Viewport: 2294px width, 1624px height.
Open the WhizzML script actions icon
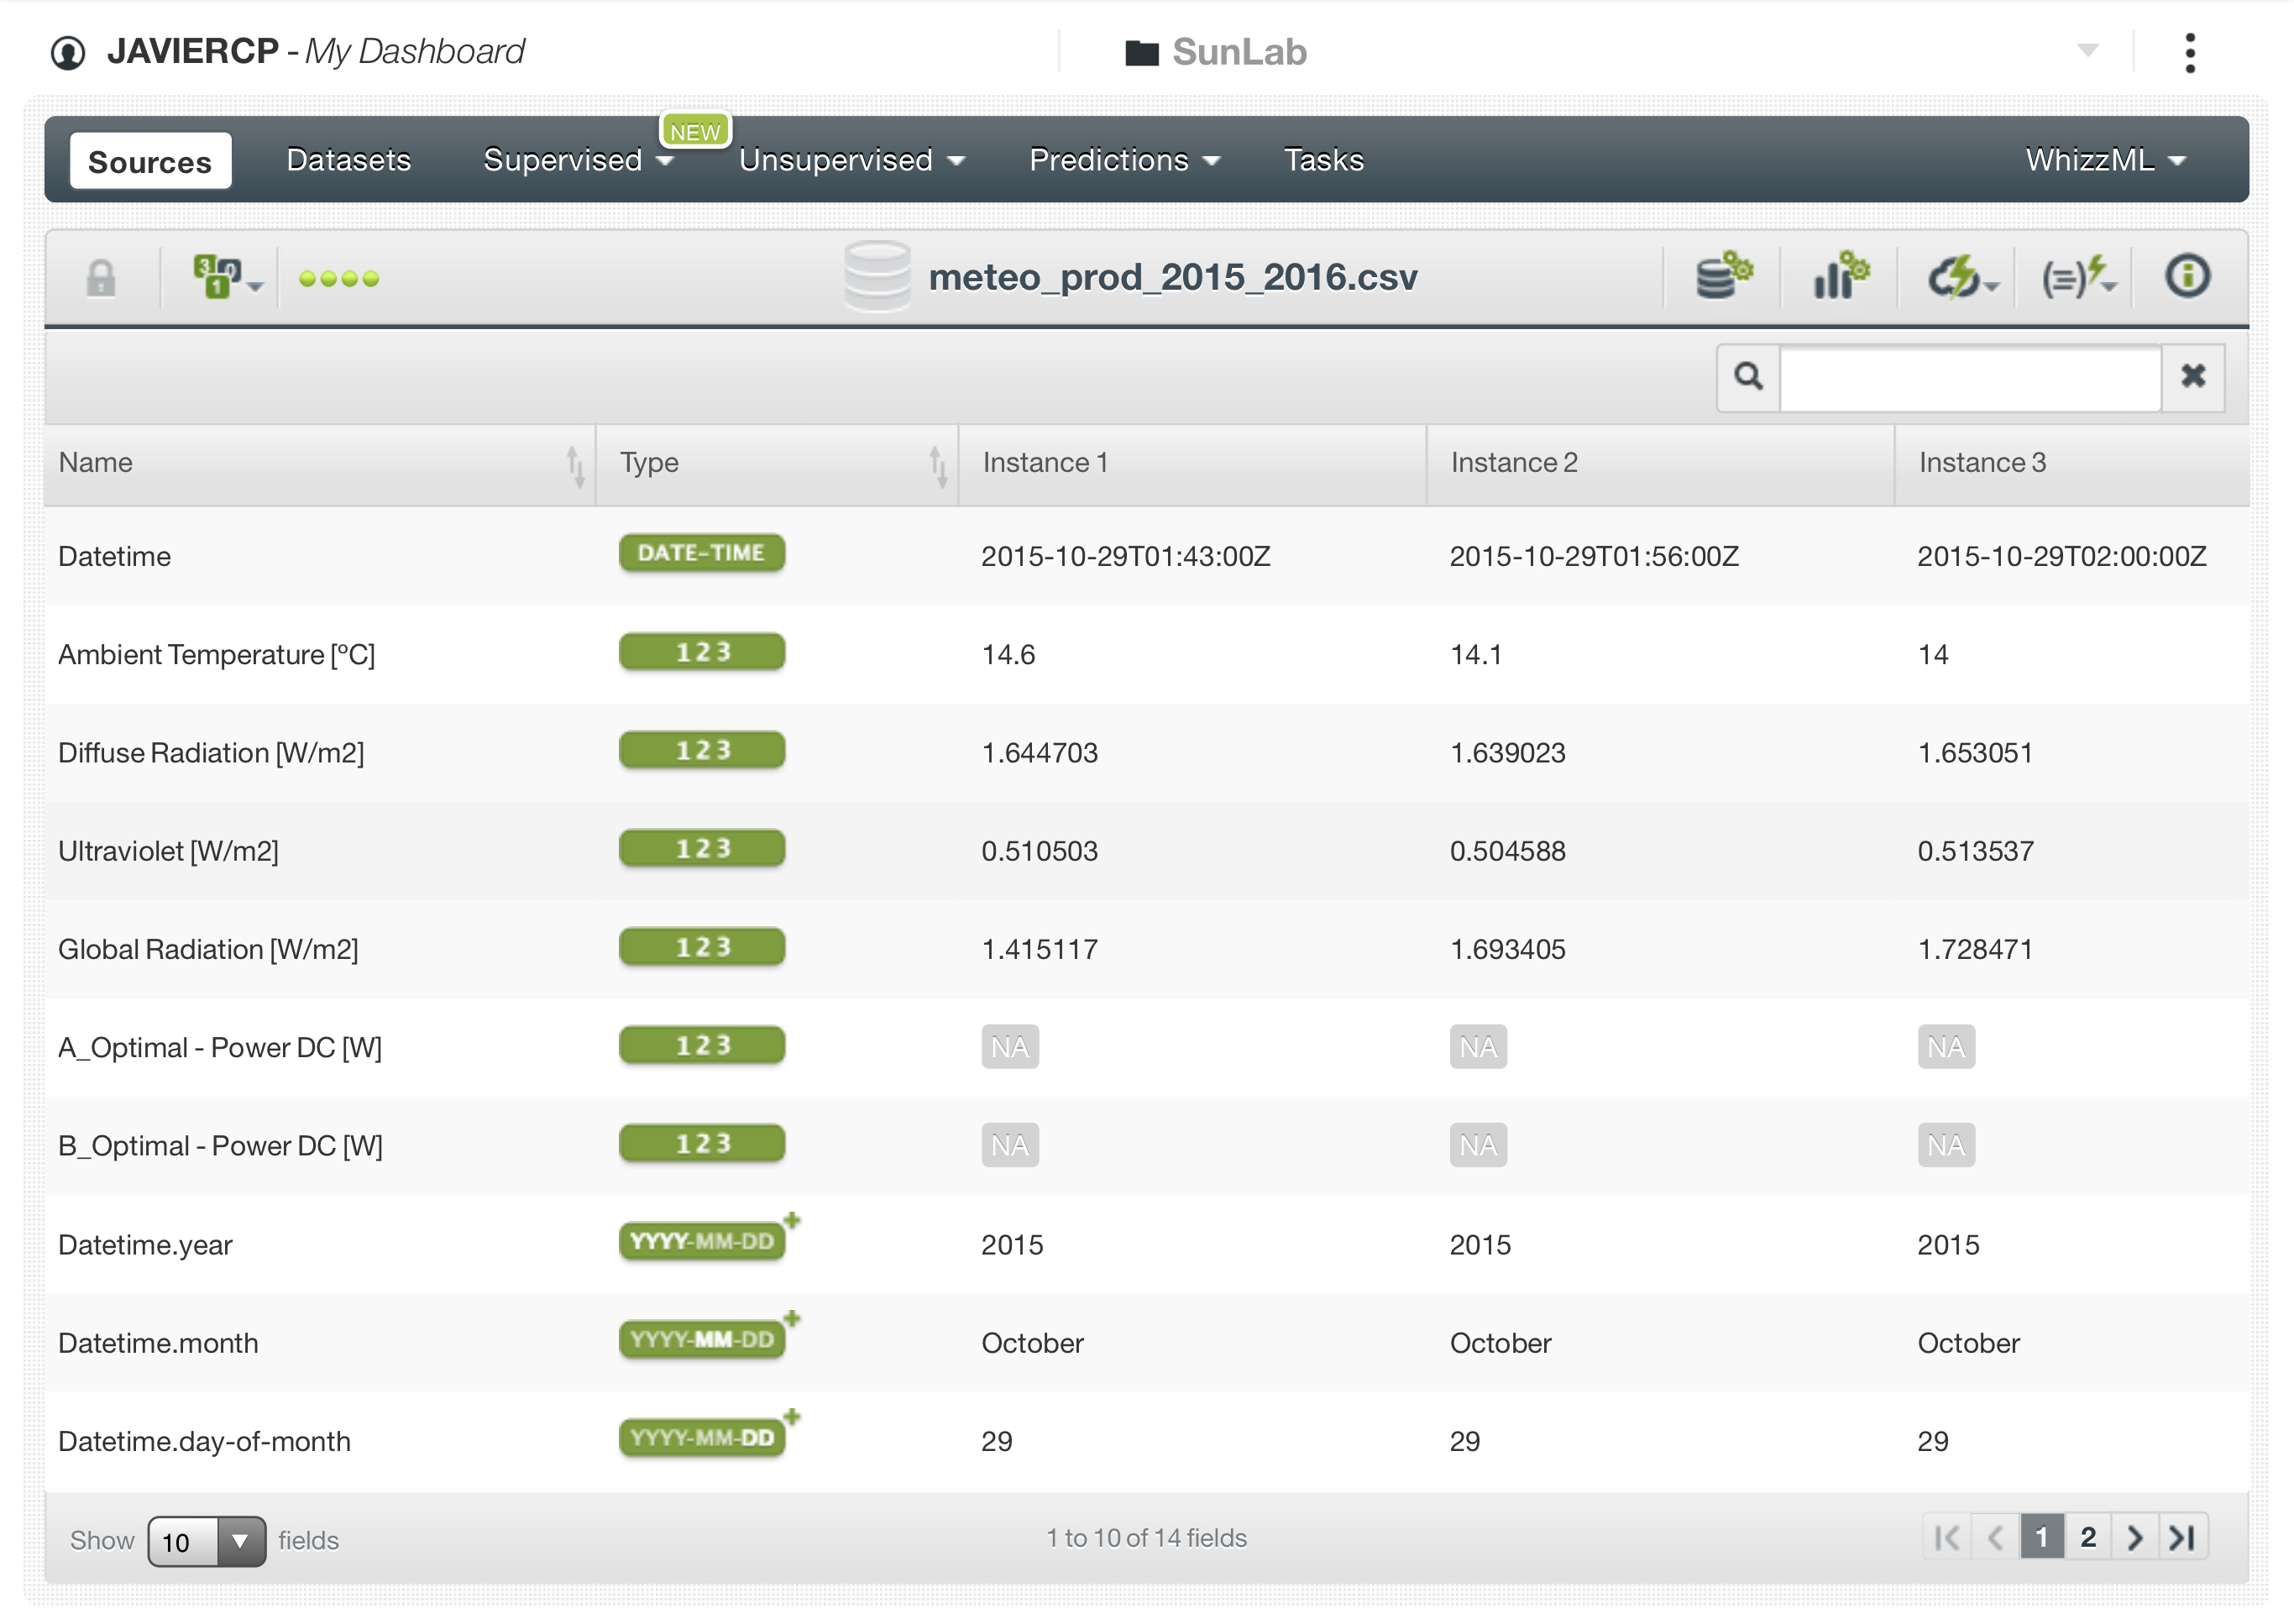pyautogui.click(x=2076, y=277)
